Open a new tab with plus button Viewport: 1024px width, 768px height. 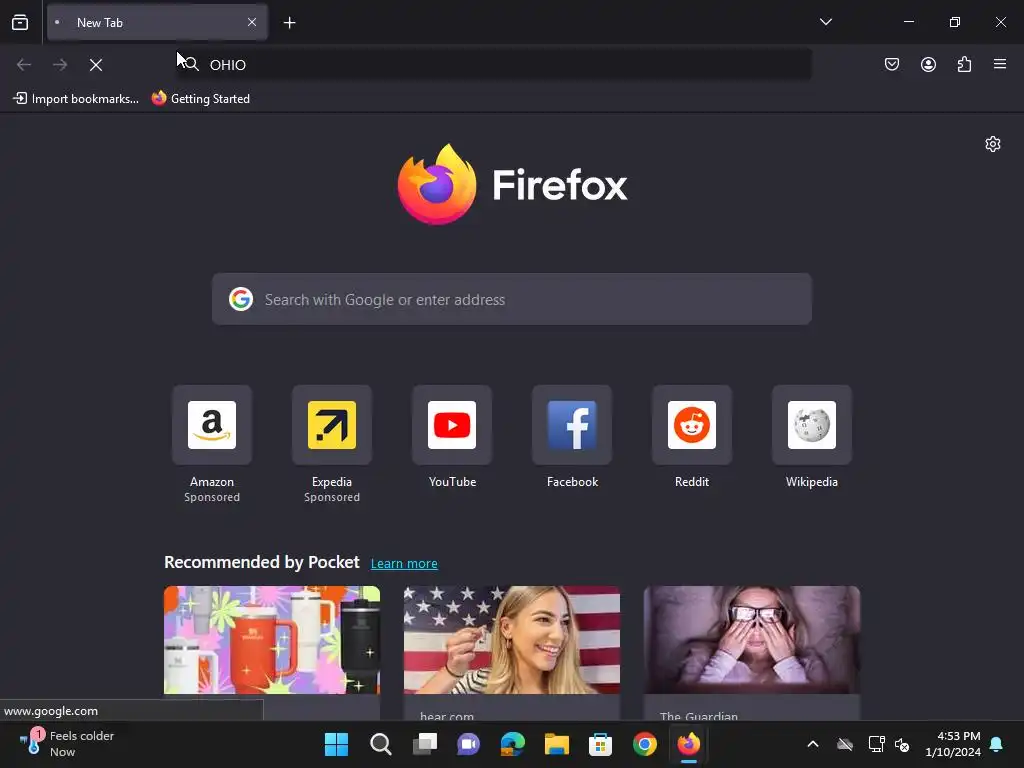tap(289, 23)
